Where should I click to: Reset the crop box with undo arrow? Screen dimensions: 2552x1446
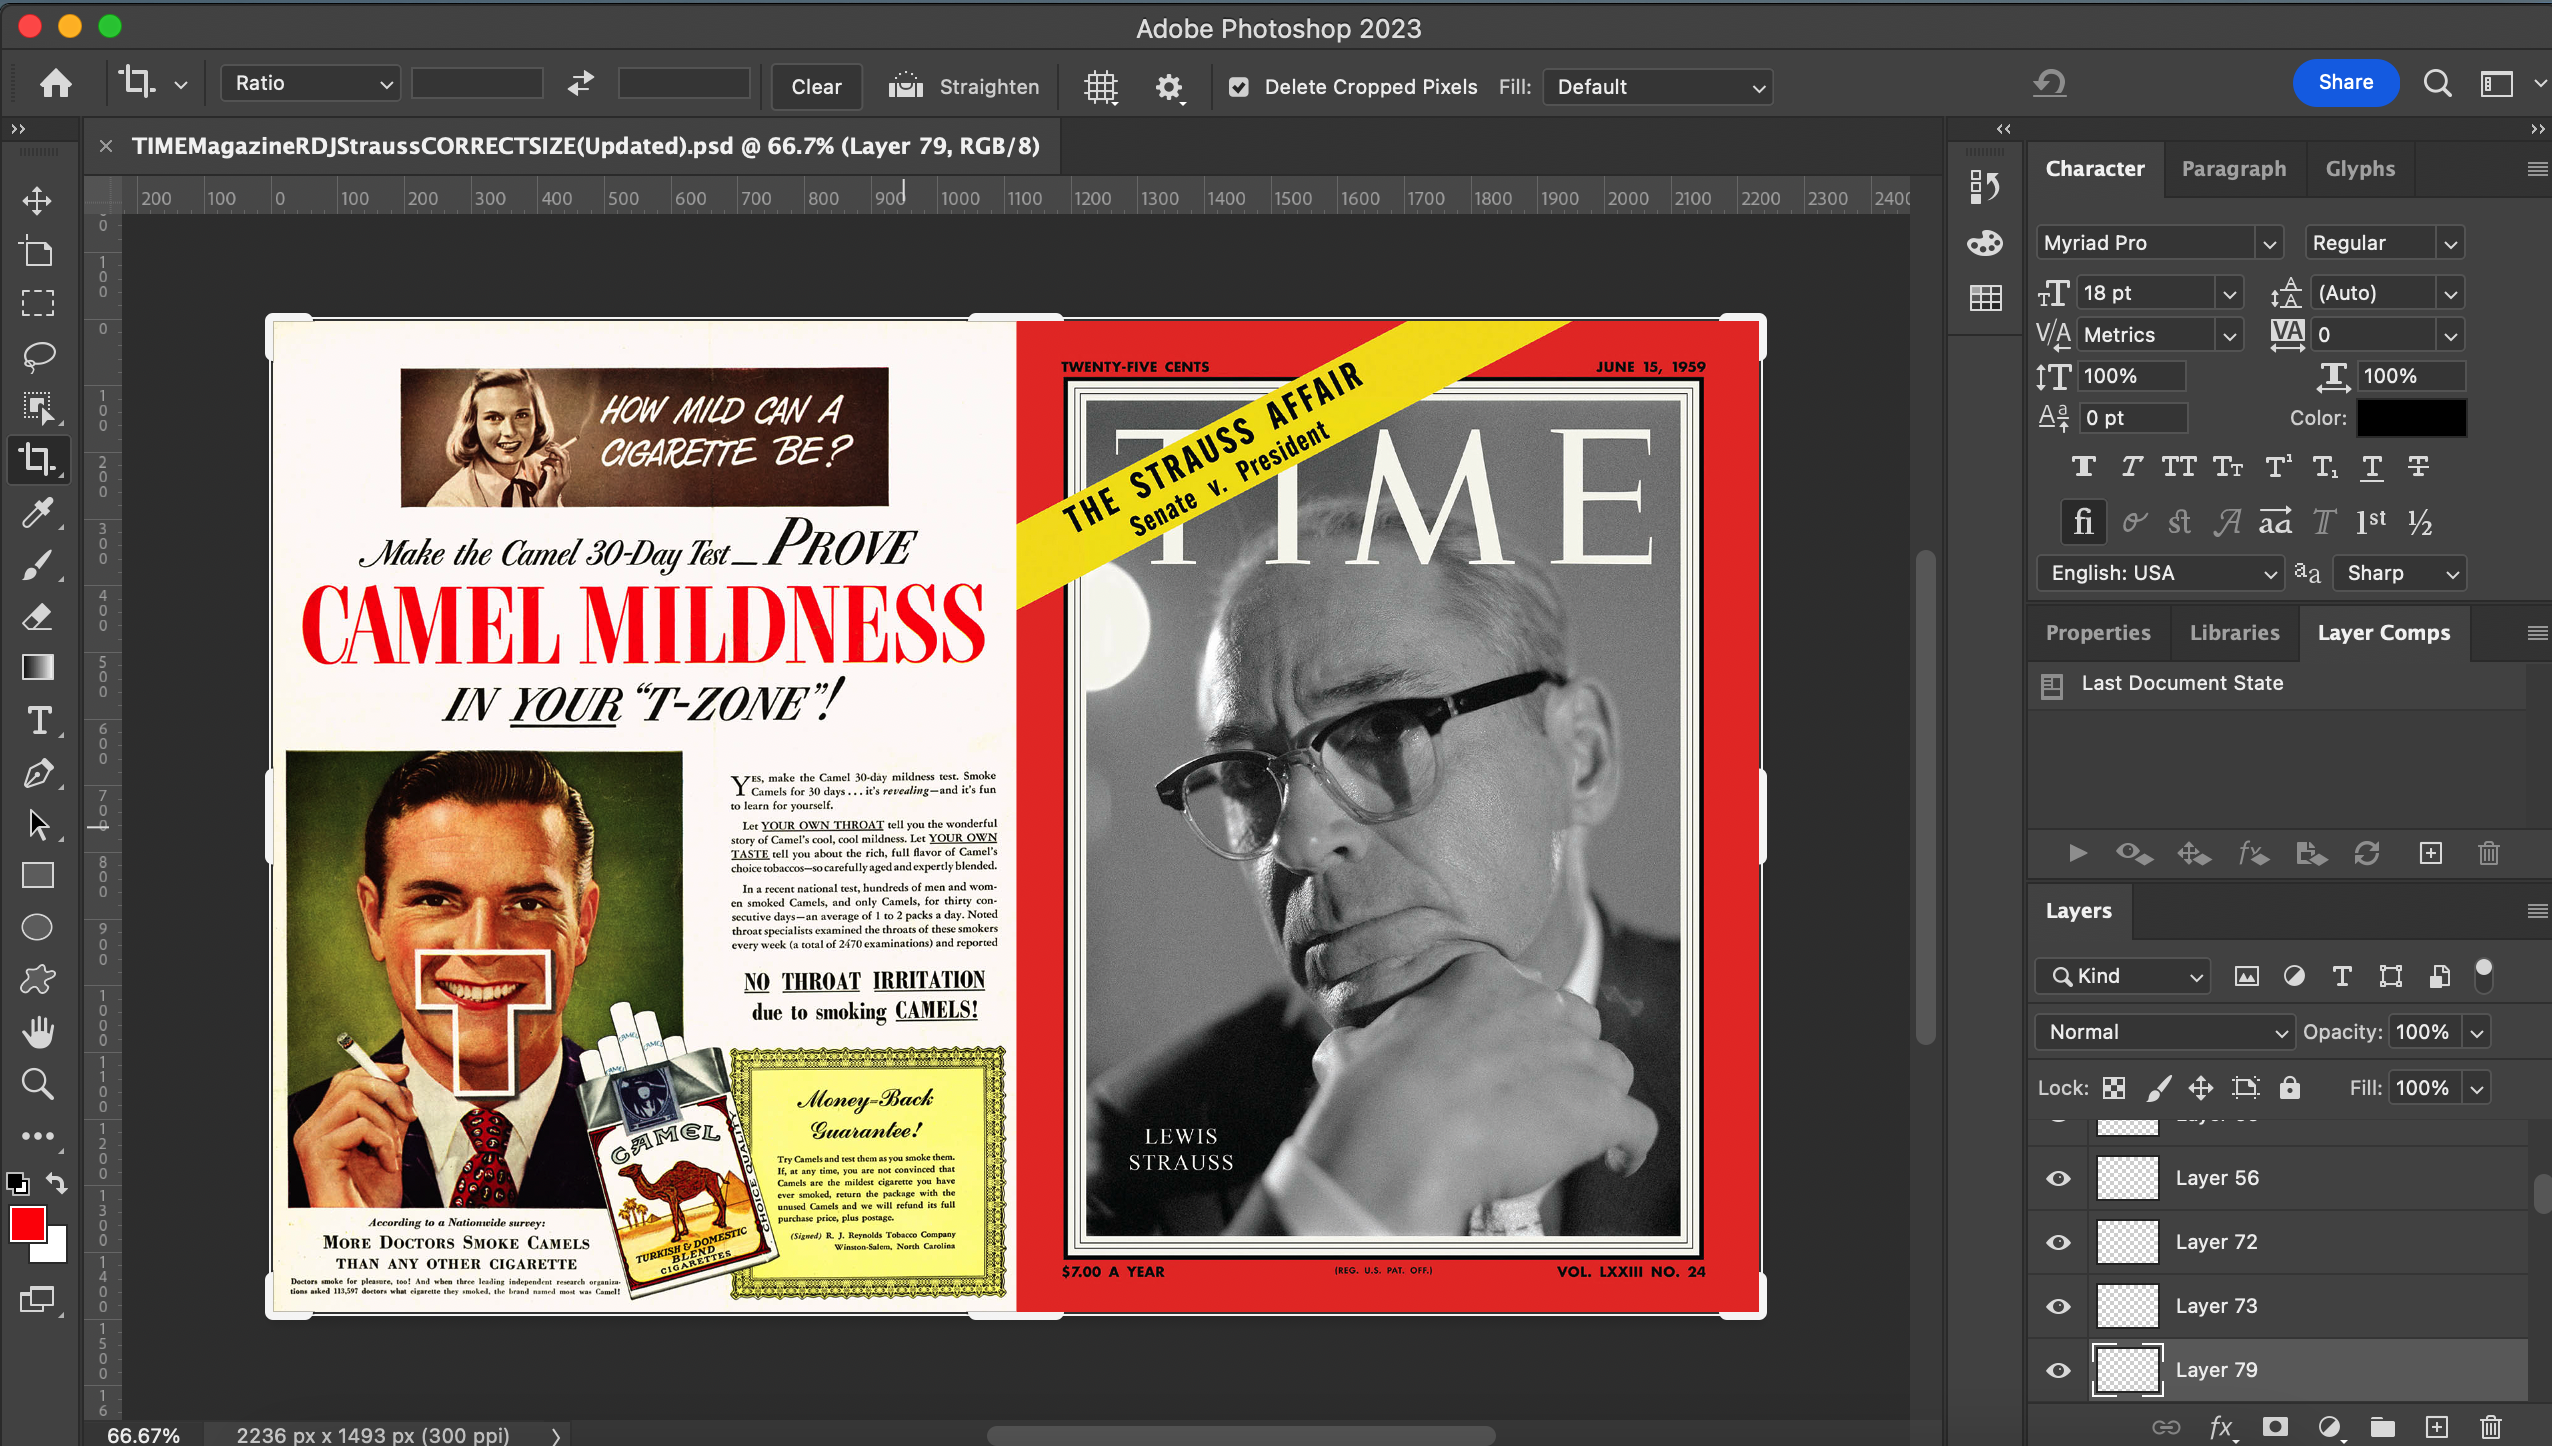2049,83
